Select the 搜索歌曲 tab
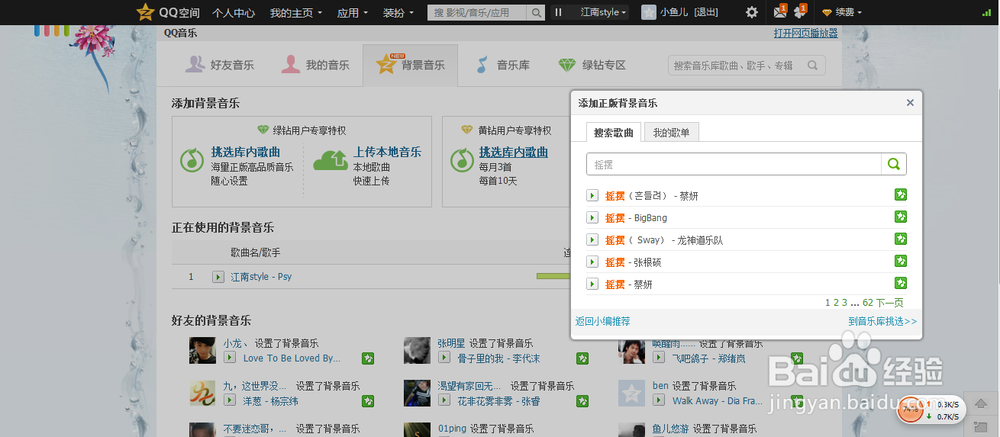Viewport: 1000px width, 437px height. (614, 133)
